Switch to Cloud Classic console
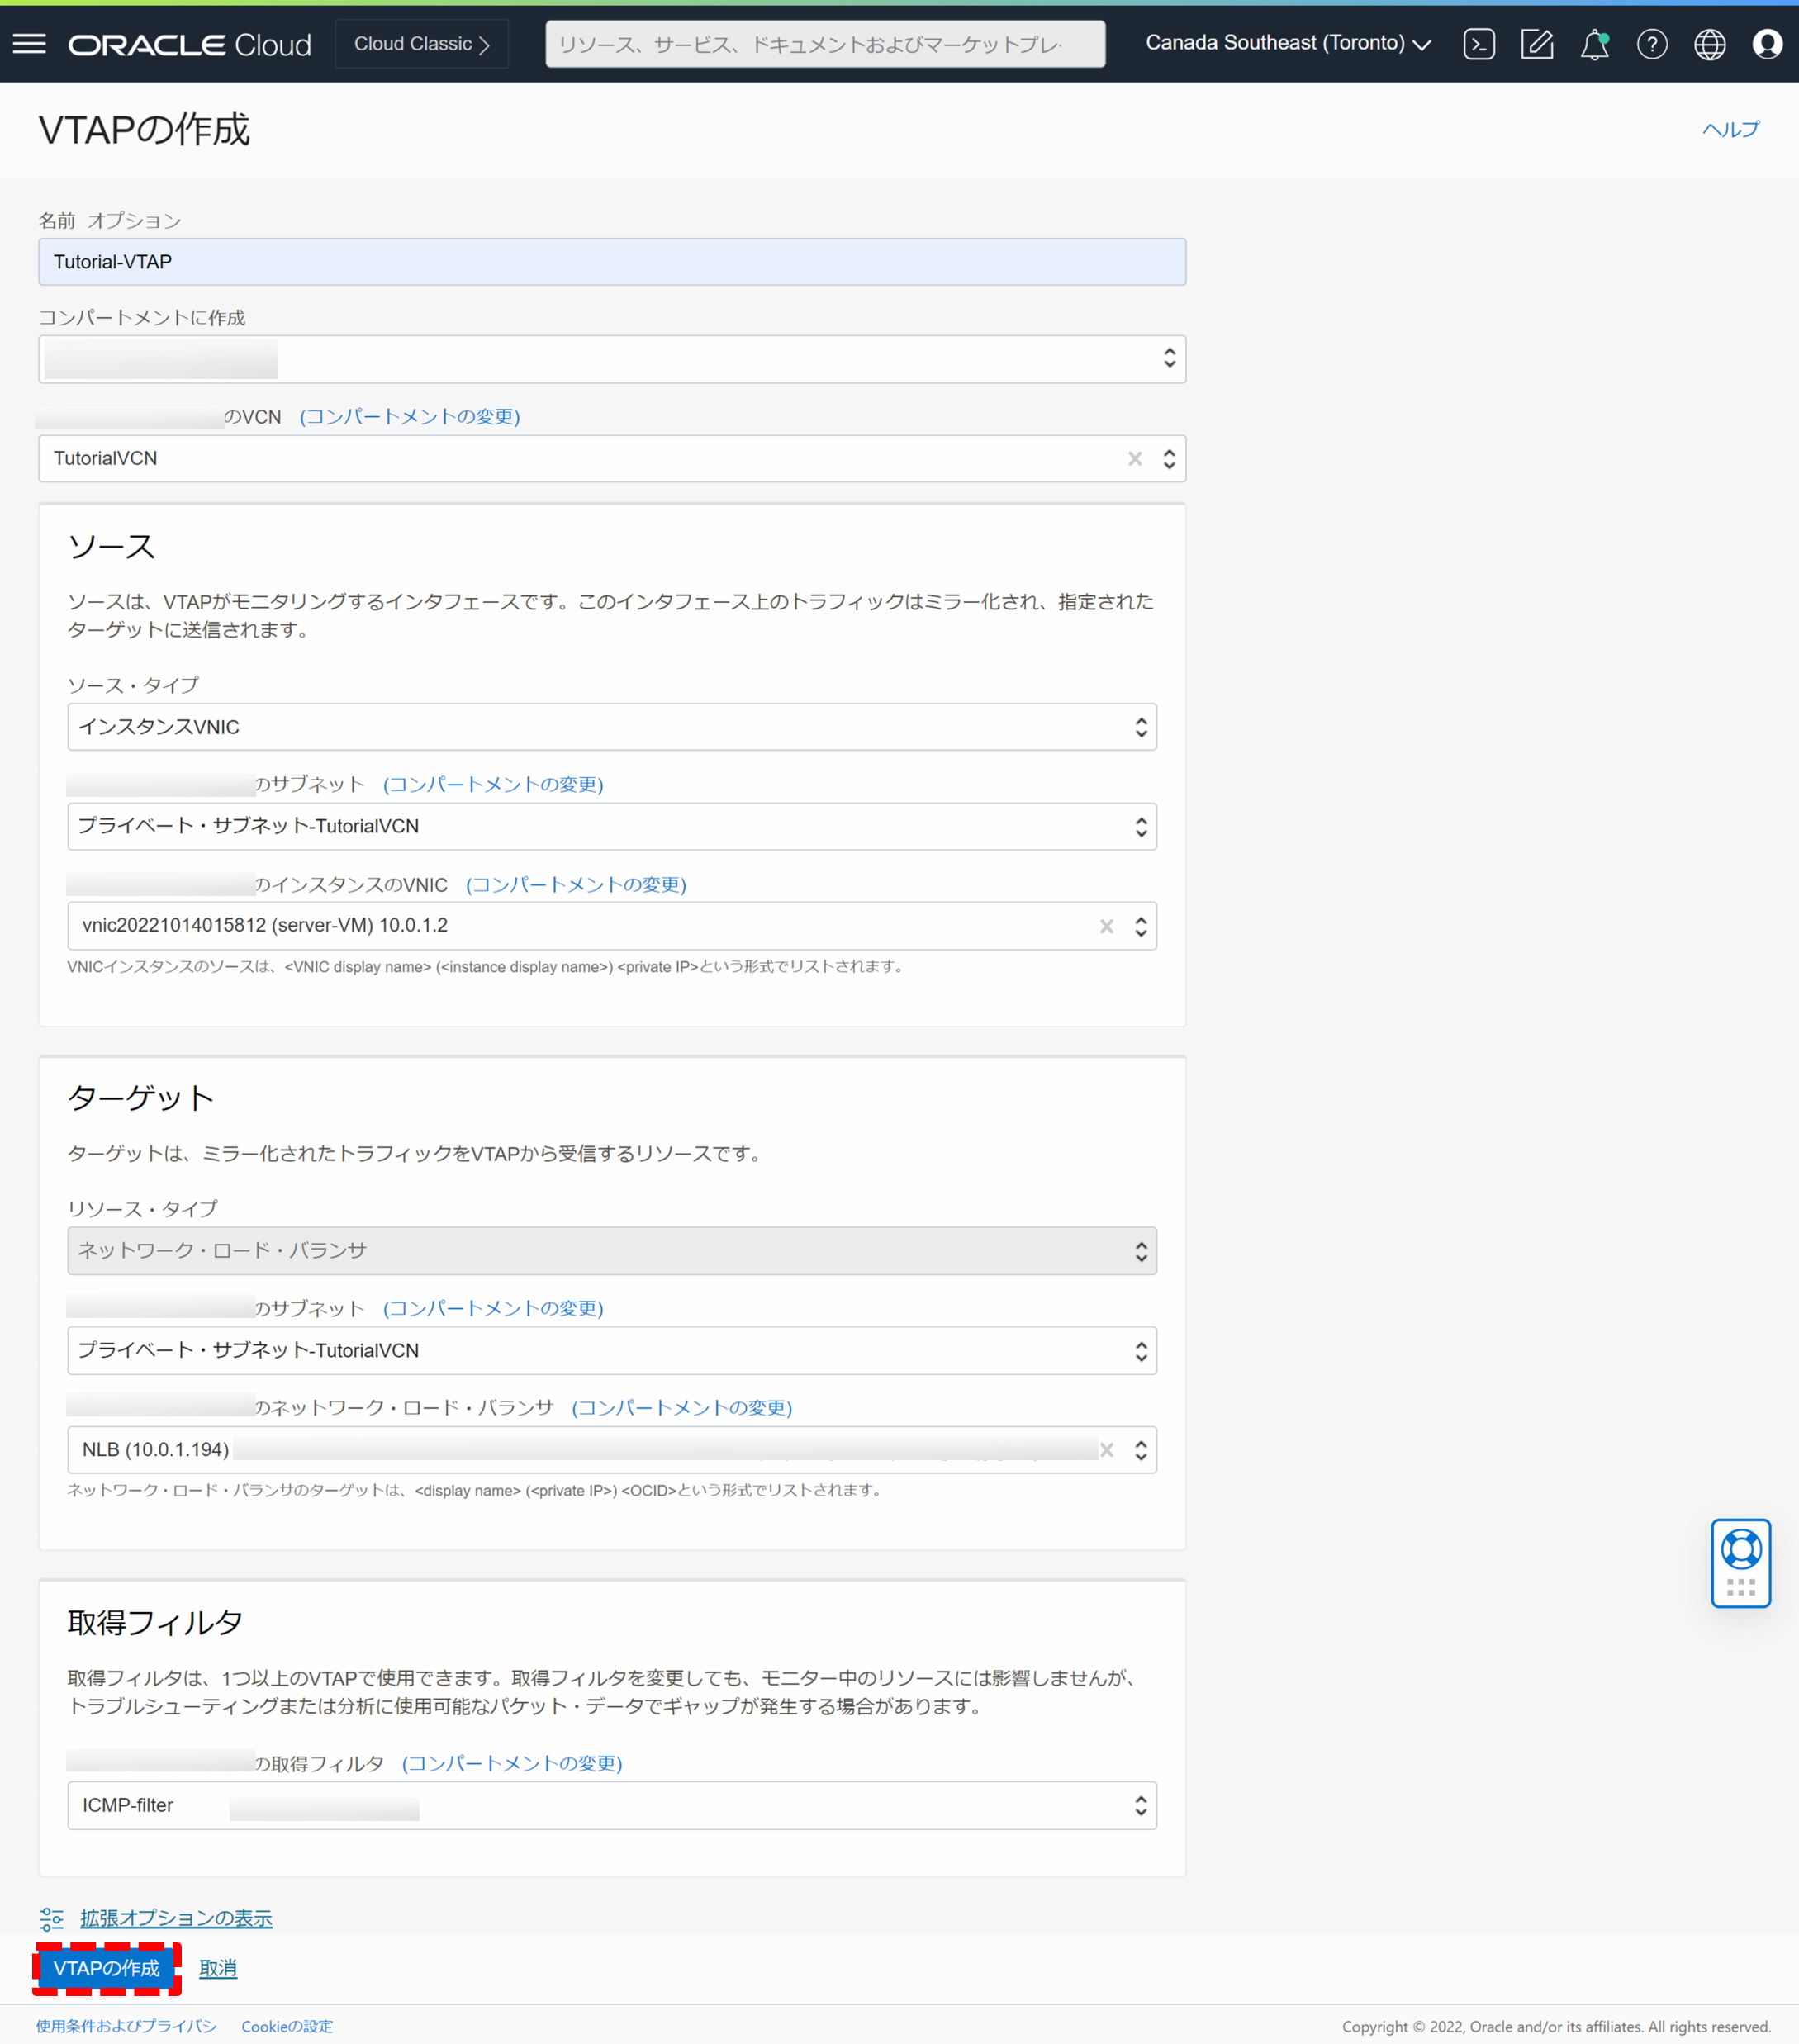1799x2044 pixels. [421, 44]
